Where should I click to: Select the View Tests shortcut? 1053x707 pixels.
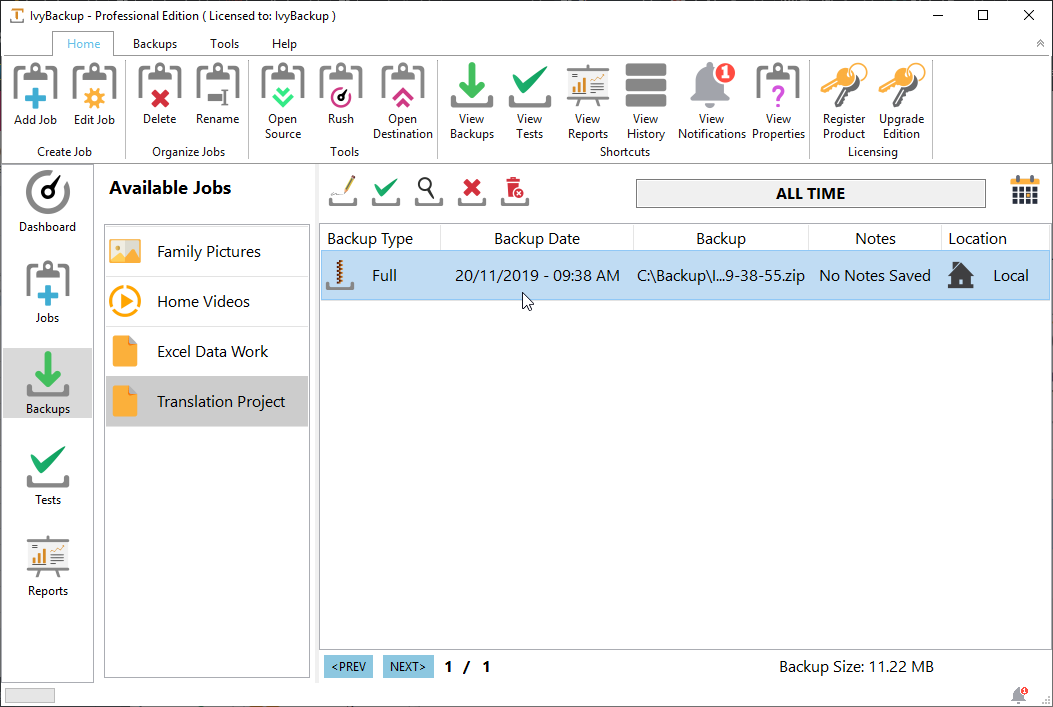tap(530, 101)
